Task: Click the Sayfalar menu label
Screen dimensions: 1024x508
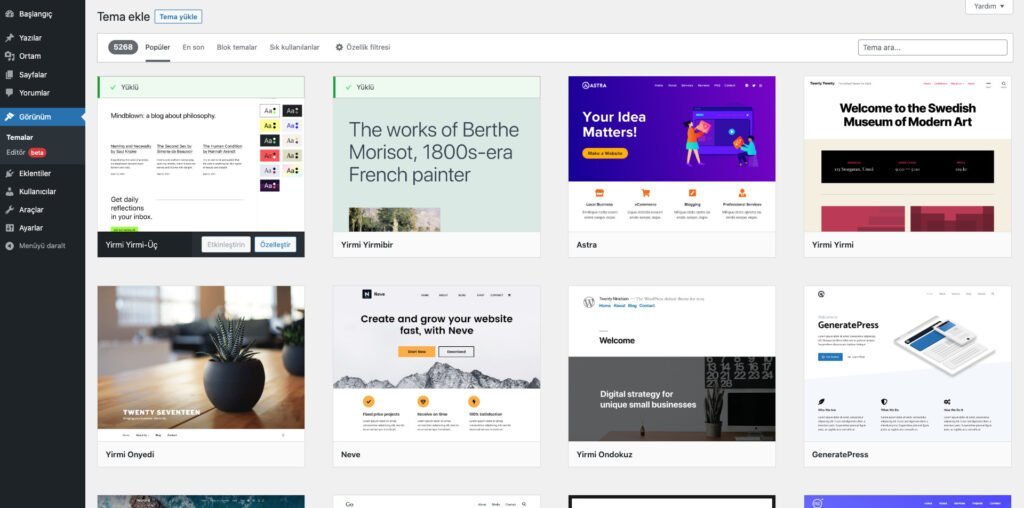Action: pos(33,74)
